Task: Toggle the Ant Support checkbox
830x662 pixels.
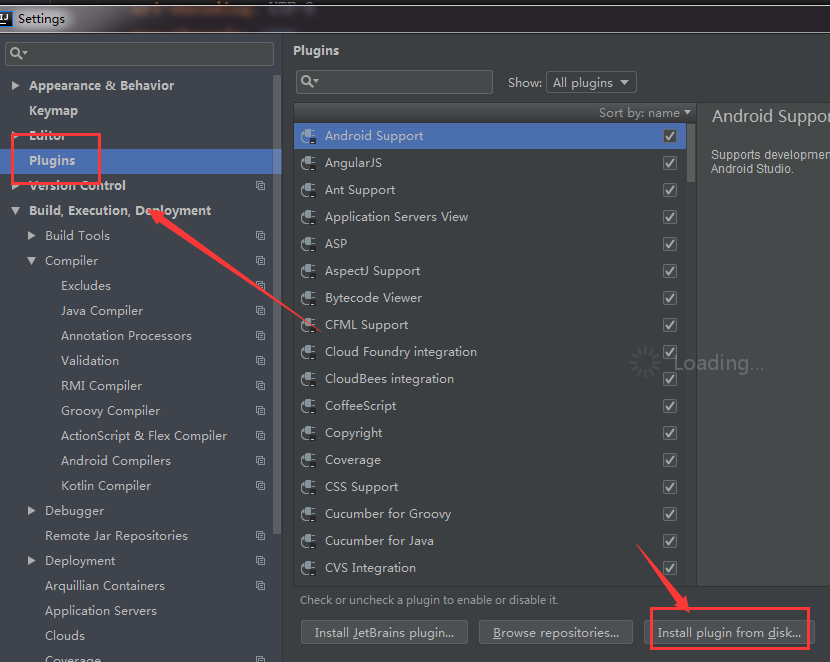Action: tap(670, 190)
